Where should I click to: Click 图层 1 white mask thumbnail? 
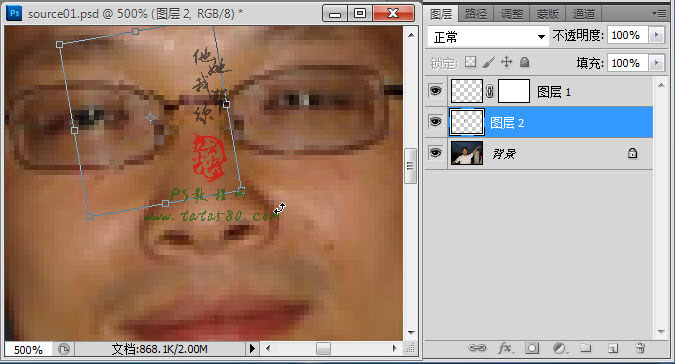[x=514, y=91]
